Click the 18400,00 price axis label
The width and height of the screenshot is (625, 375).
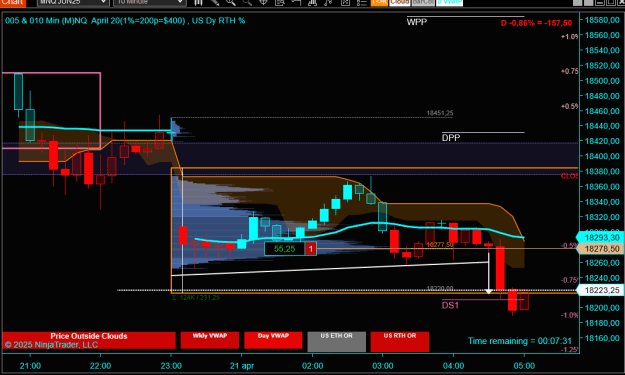point(602,156)
